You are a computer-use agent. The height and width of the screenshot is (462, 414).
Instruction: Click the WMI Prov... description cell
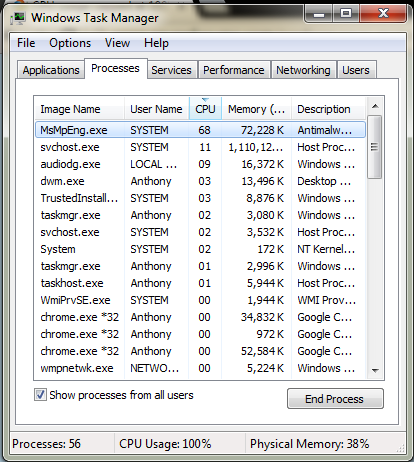(x=327, y=300)
